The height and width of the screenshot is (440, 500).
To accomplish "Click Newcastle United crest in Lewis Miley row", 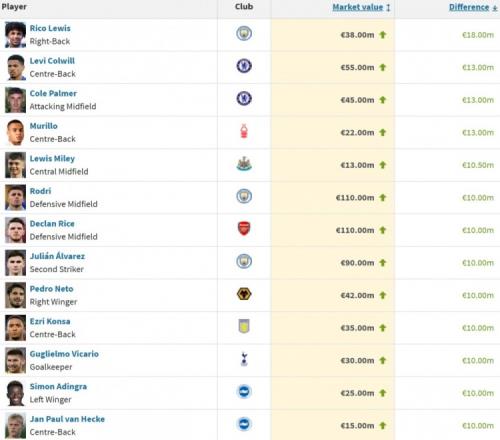I will click(x=244, y=164).
